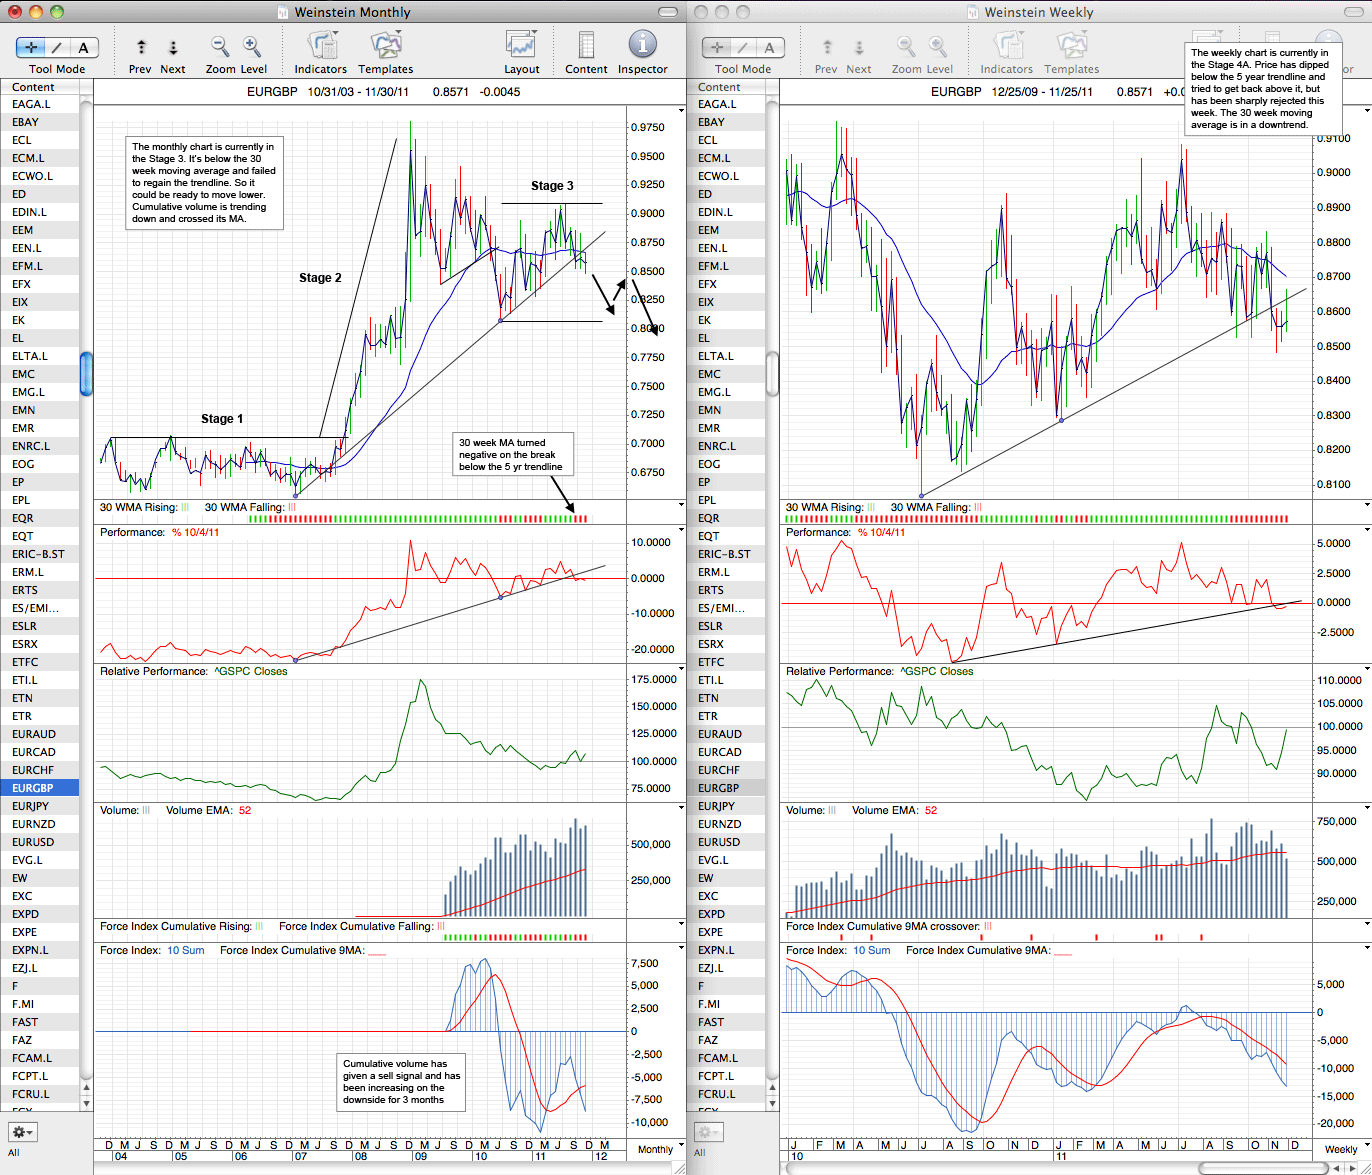Screen dimensions: 1372x1175
Task: Open the Monthly period dropdown
Action: coord(660,1149)
